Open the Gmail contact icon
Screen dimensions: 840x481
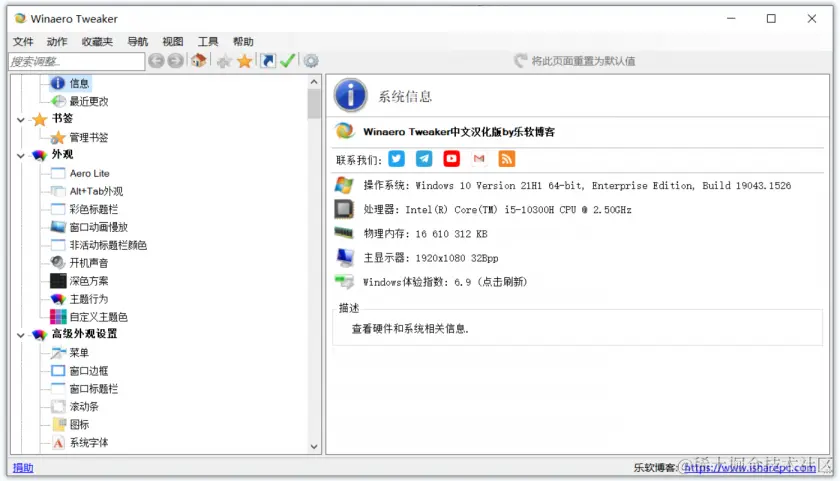coord(479,159)
